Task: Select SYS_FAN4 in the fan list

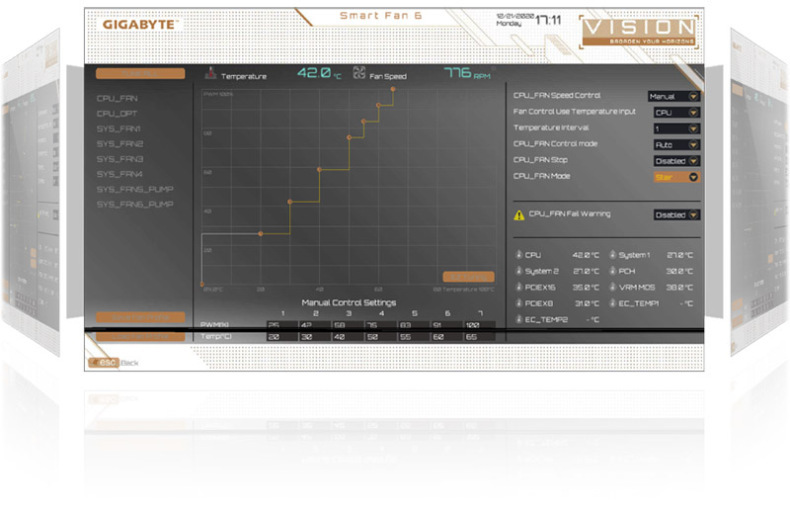Action: click(x=120, y=174)
